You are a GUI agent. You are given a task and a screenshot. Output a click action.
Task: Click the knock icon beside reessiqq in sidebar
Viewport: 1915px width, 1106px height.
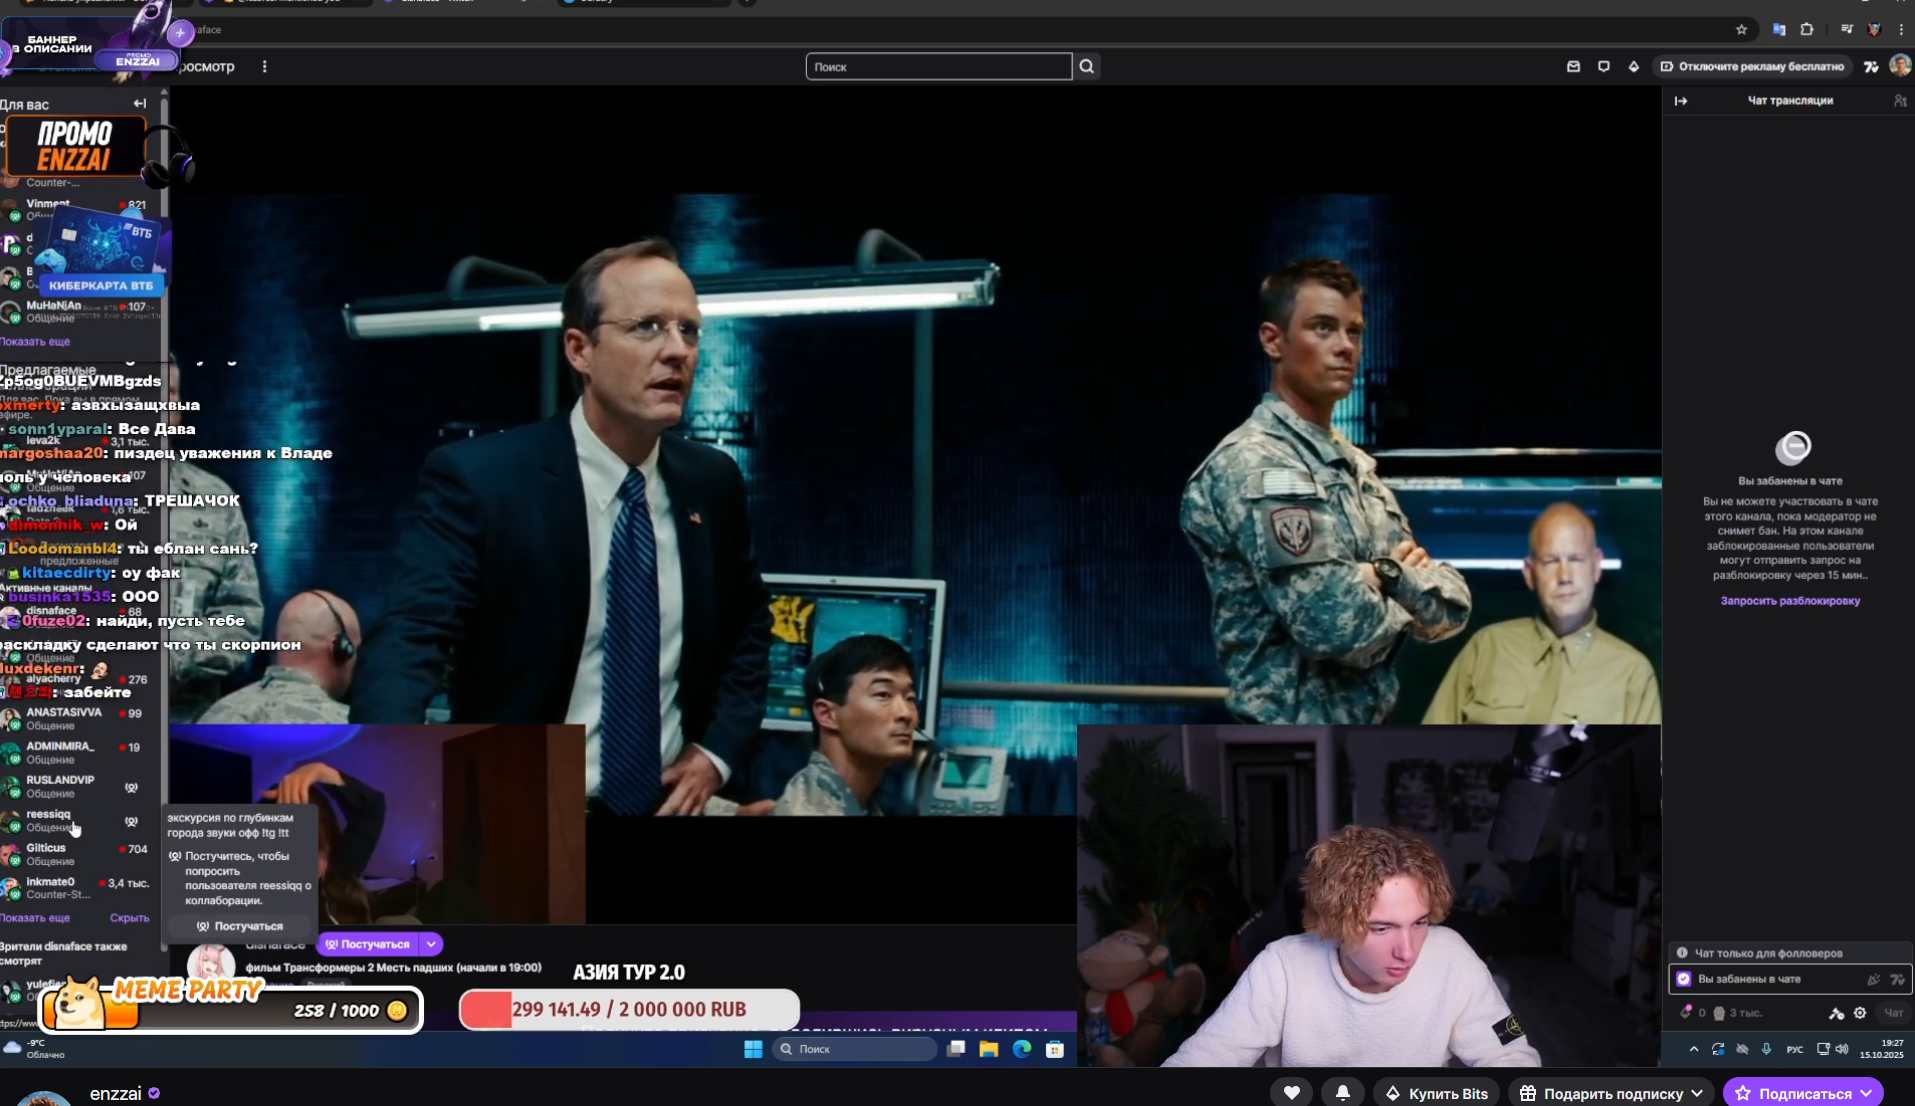pyautogui.click(x=131, y=821)
